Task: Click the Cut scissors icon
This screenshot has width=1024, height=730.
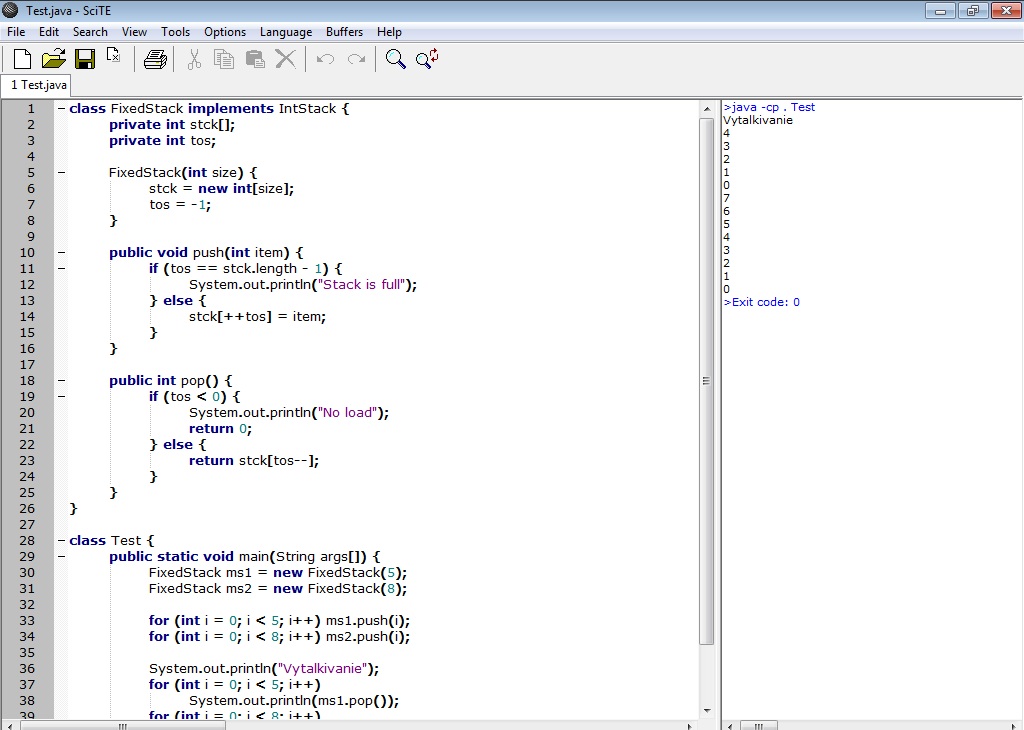Action: pyautogui.click(x=194, y=59)
